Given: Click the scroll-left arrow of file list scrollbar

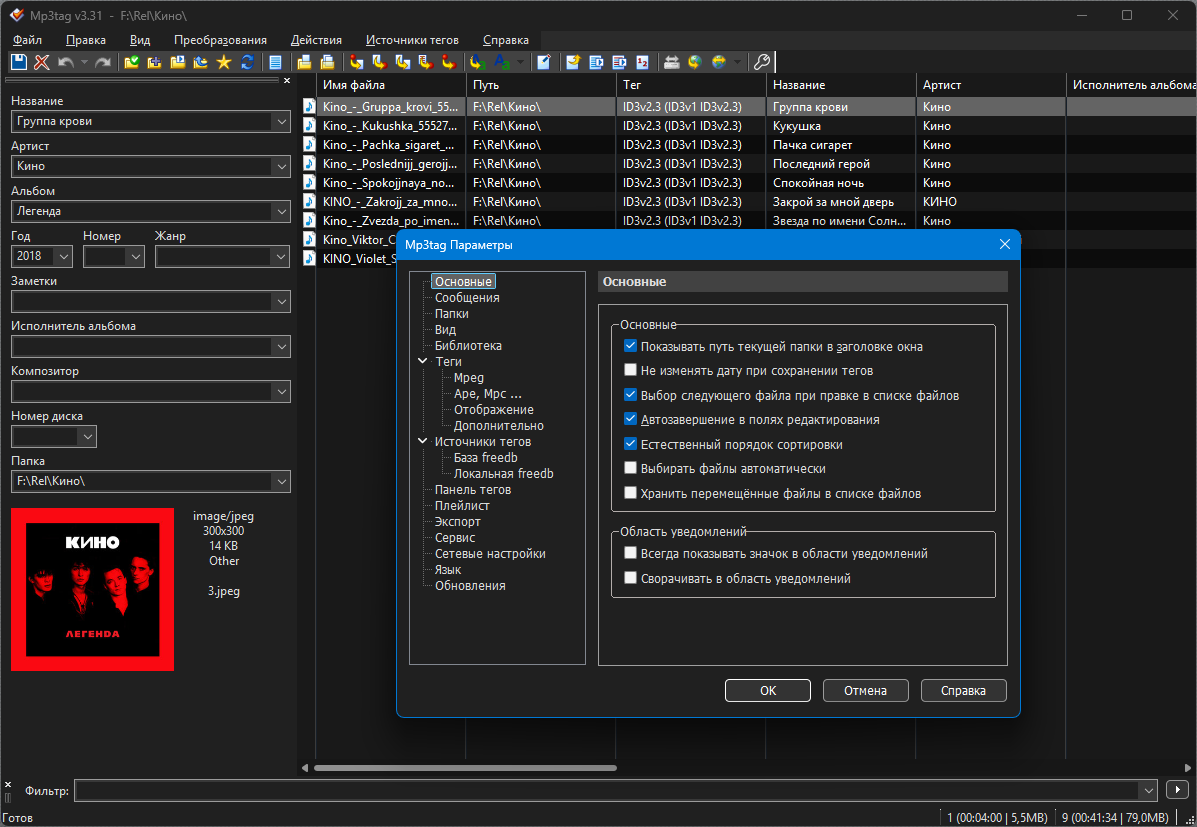Looking at the screenshot, I should 305,767.
